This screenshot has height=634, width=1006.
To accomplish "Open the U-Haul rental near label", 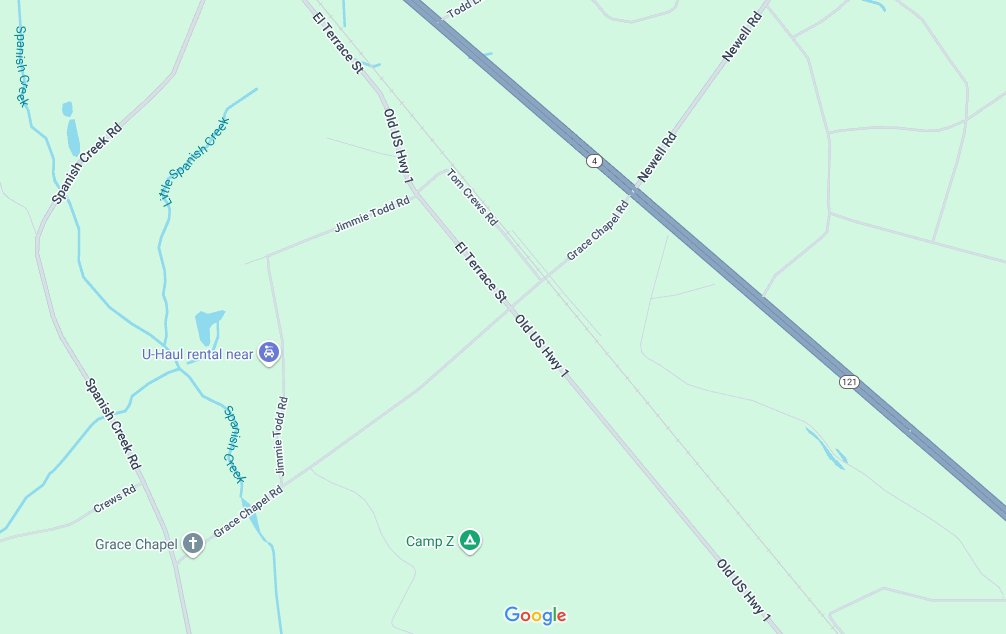I will (x=198, y=354).
